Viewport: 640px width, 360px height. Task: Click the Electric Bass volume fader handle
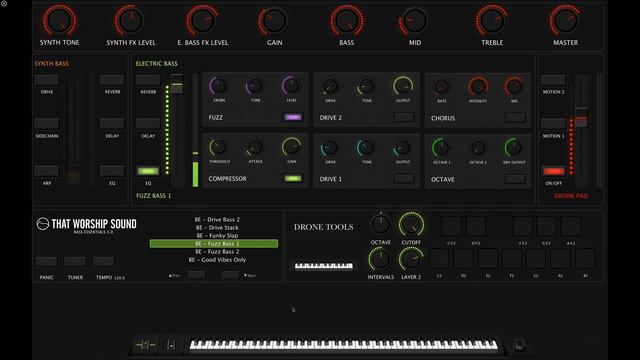[177, 84]
